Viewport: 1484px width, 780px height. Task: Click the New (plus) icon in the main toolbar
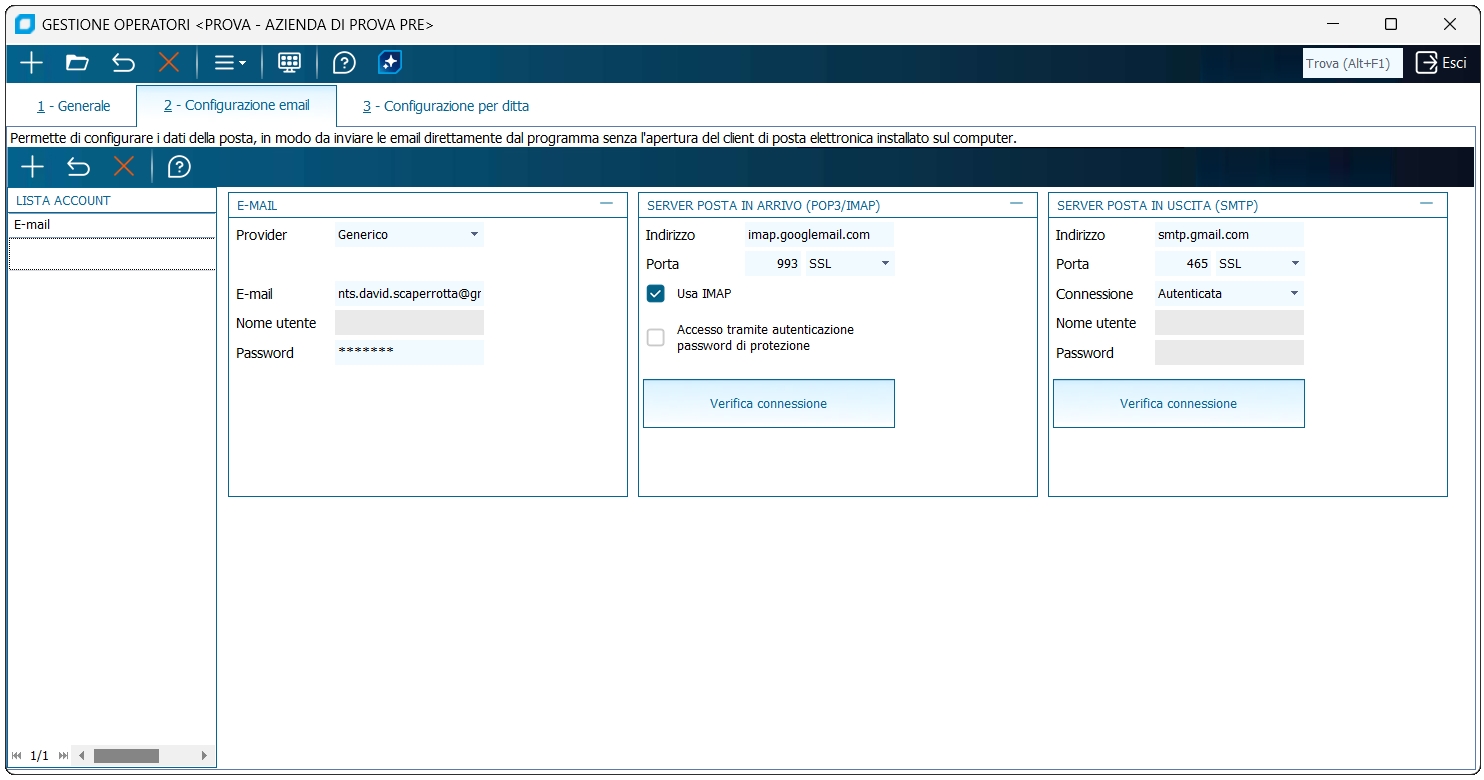click(x=32, y=63)
